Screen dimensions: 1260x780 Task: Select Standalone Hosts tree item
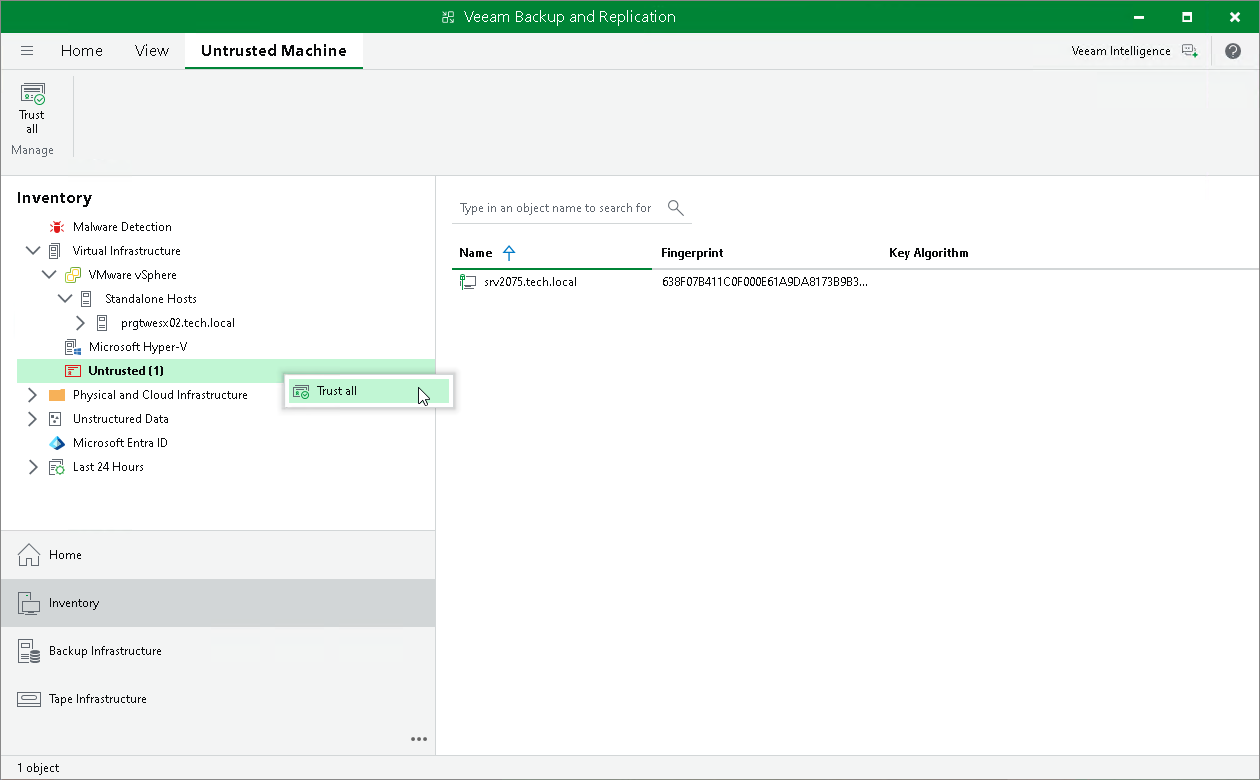pos(150,299)
